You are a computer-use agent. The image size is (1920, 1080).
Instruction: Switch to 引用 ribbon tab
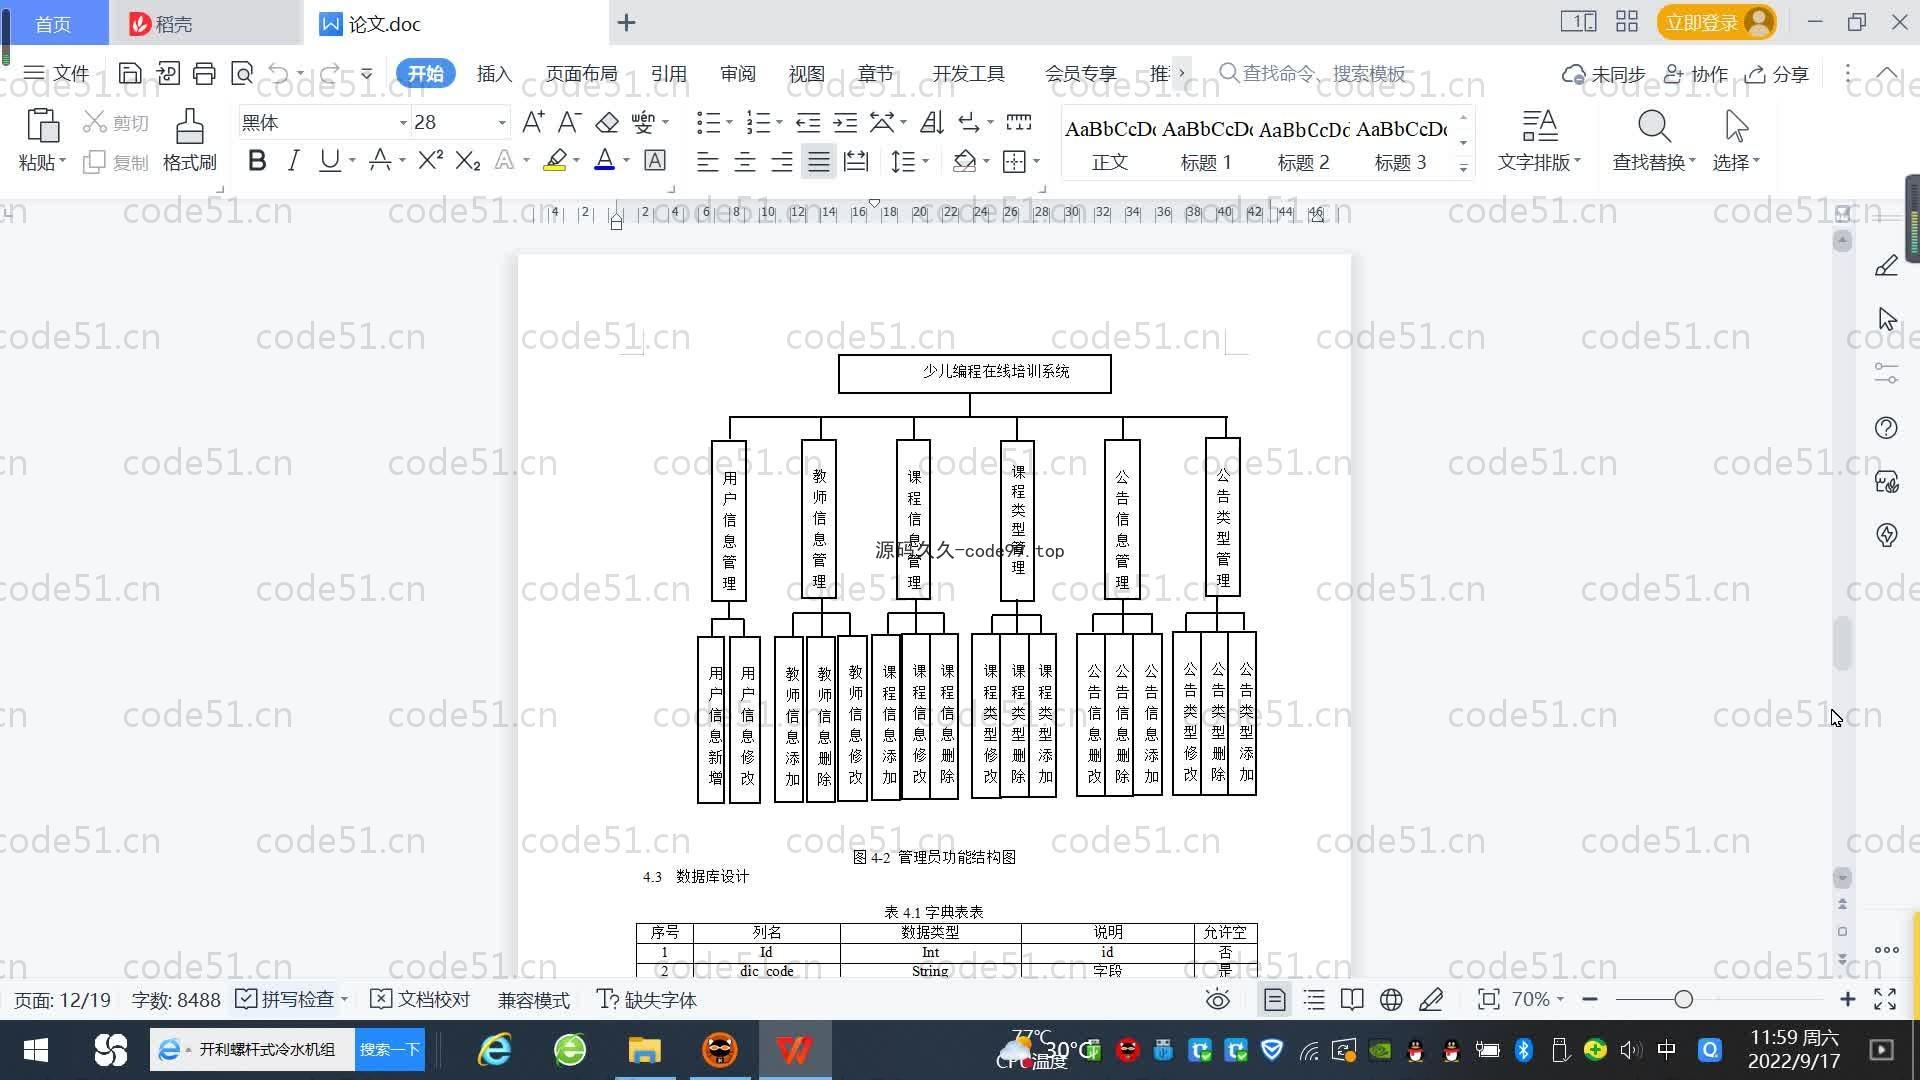668,73
